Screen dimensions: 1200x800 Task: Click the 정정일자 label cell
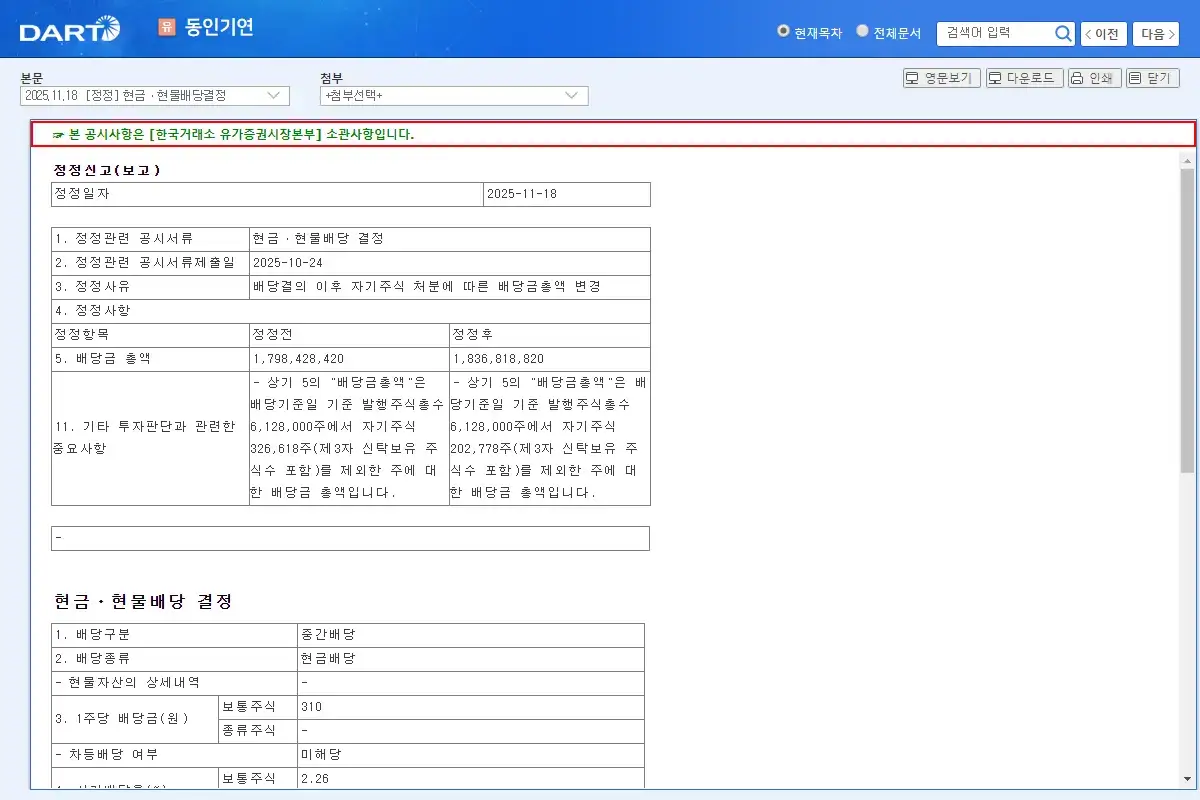[x=267, y=194]
